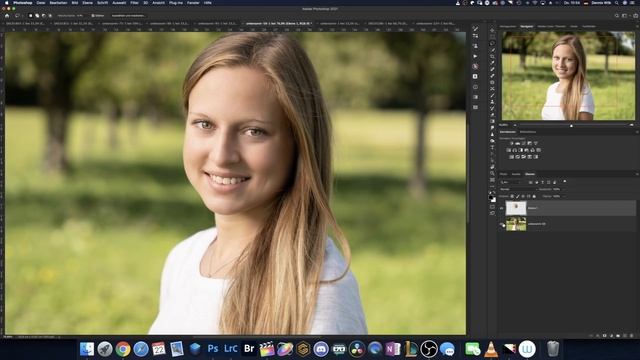The image size is (640, 360).
Task: Add a Curves adjustment layer
Action: pyautogui.click(x=524, y=143)
